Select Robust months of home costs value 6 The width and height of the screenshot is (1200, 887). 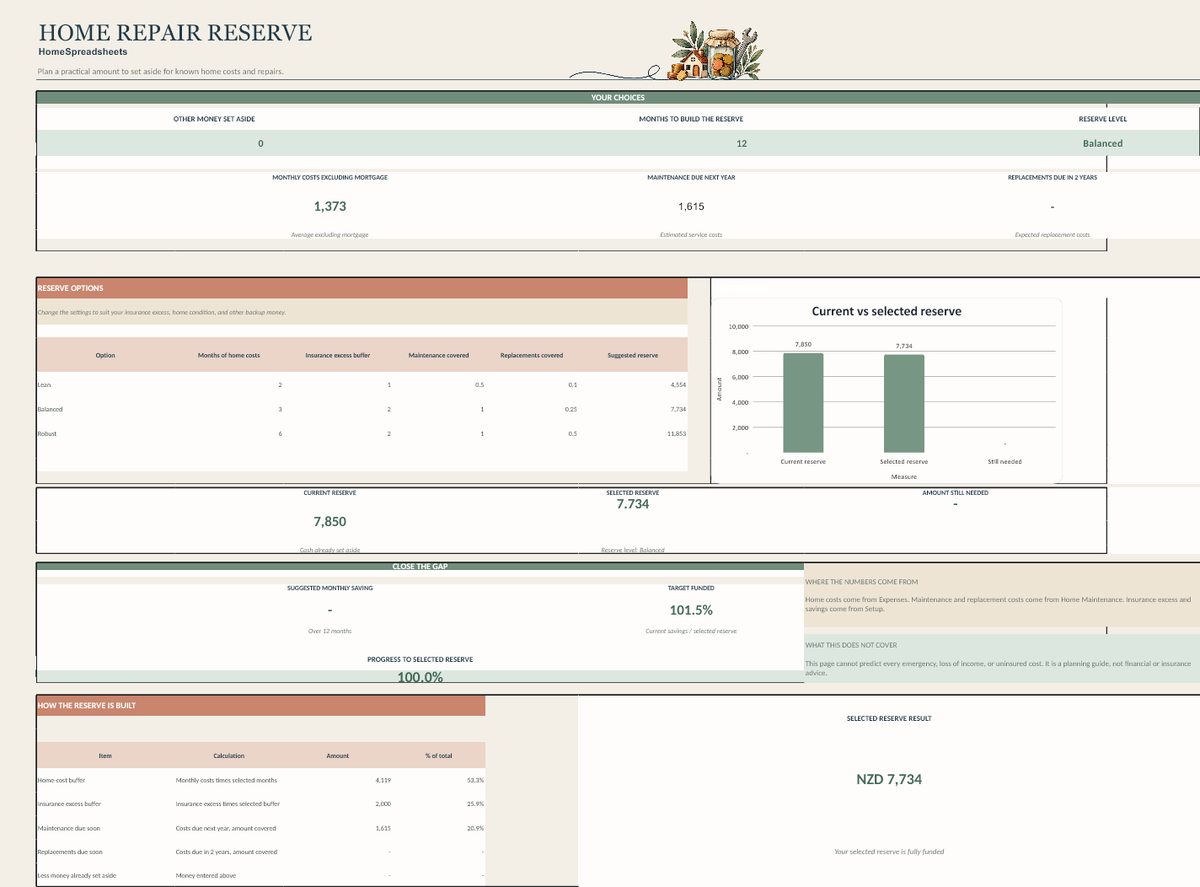[x=280, y=433]
